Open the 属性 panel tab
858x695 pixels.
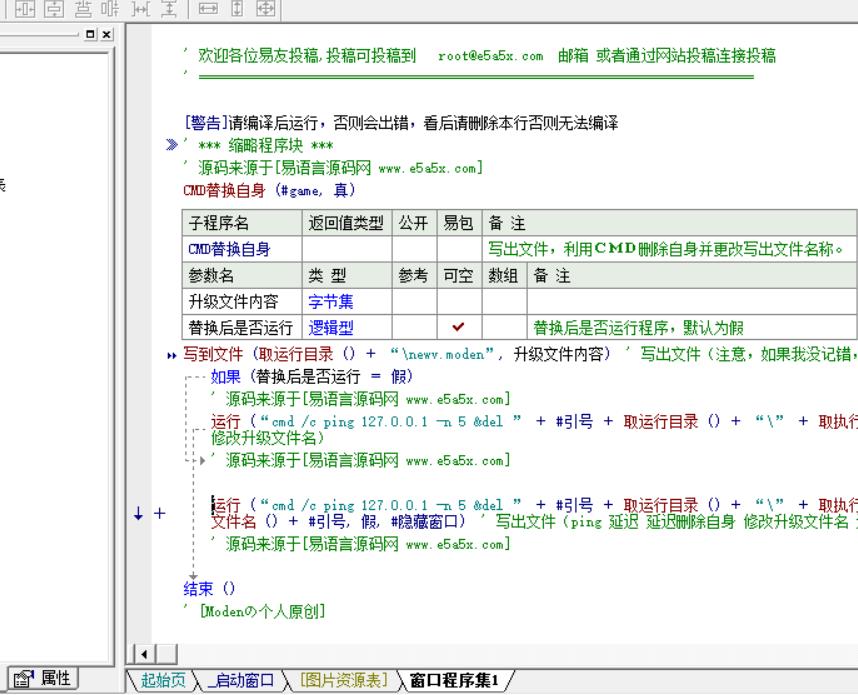(x=44, y=679)
